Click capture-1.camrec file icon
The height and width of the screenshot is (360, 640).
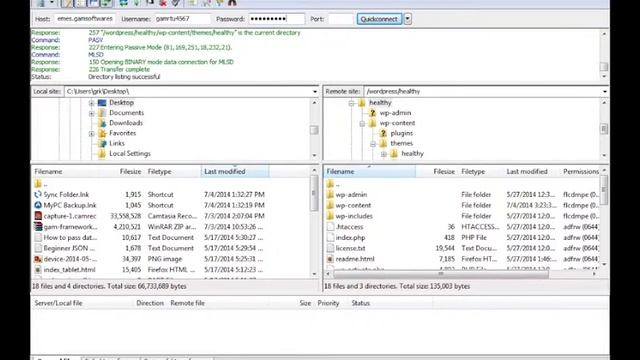tap(38, 216)
